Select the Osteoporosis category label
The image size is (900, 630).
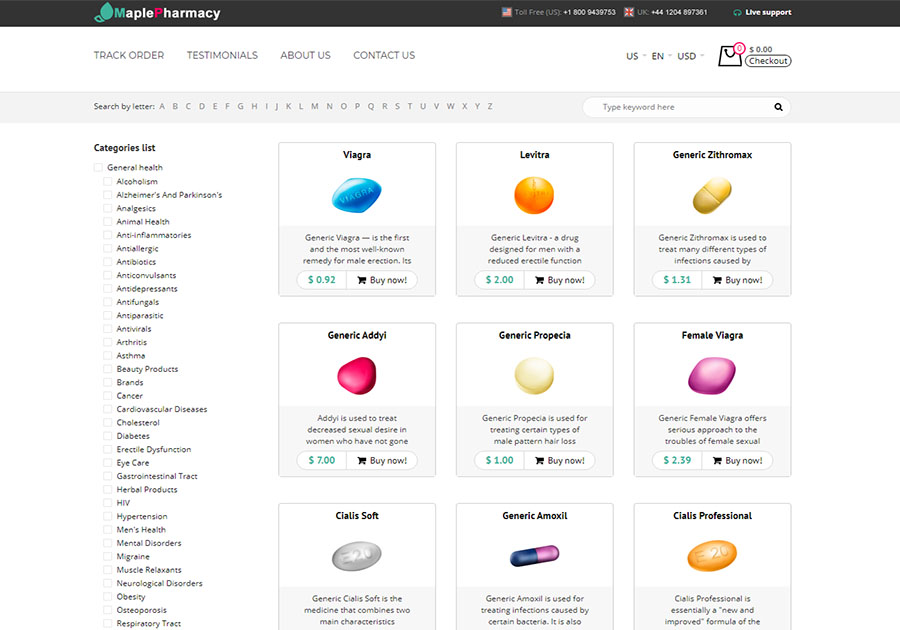pyautogui.click(x=142, y=610)
